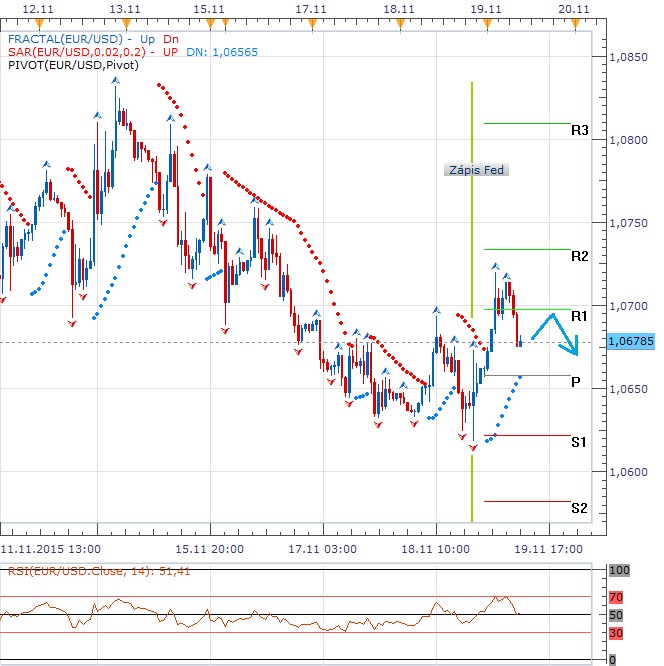The height and width of the screenshot is (666, 664).
Task: Select the R3 resistance pivot line label
Action: pos(580,131)
